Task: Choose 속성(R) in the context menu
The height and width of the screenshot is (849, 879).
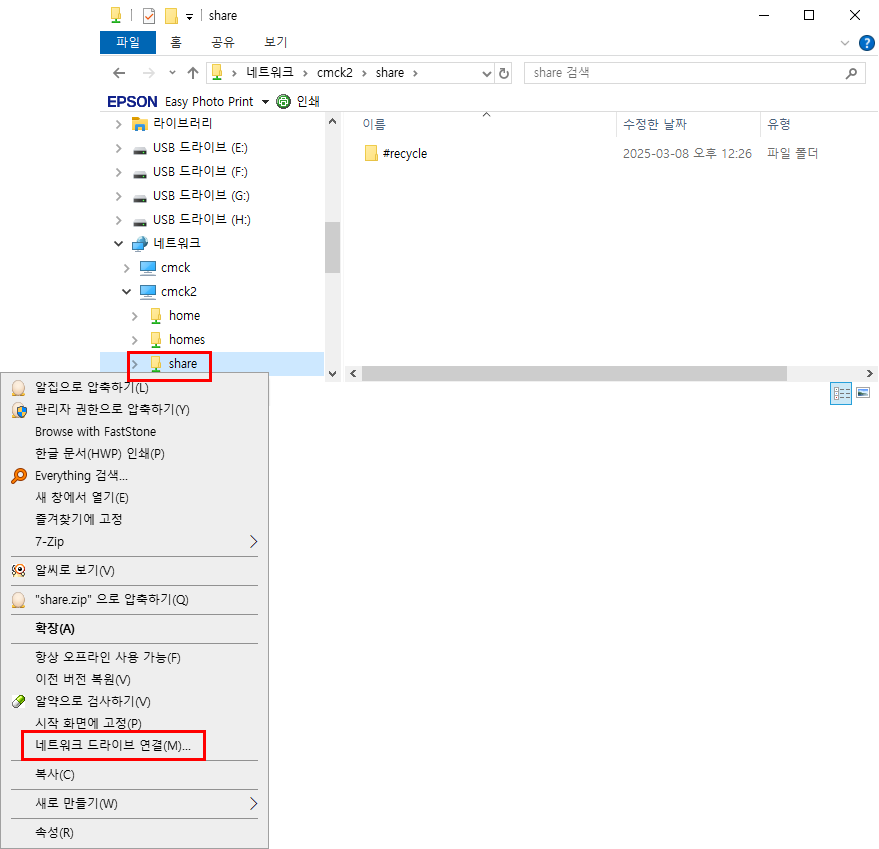Action: (x=135, y=833)
